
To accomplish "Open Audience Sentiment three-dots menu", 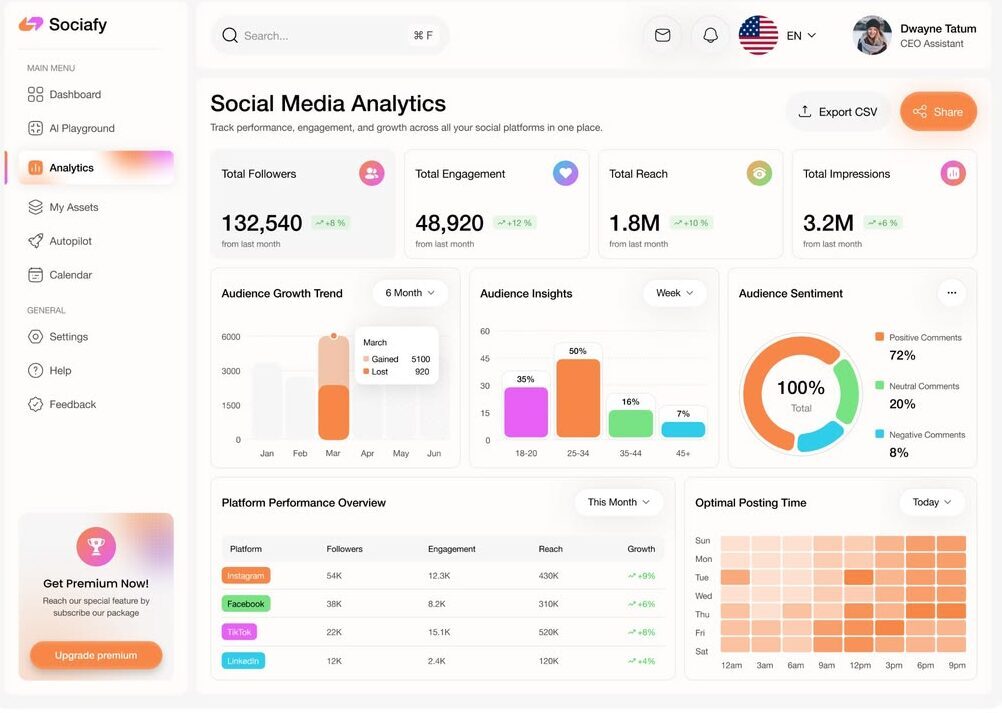I will click(x=952, y=293).
